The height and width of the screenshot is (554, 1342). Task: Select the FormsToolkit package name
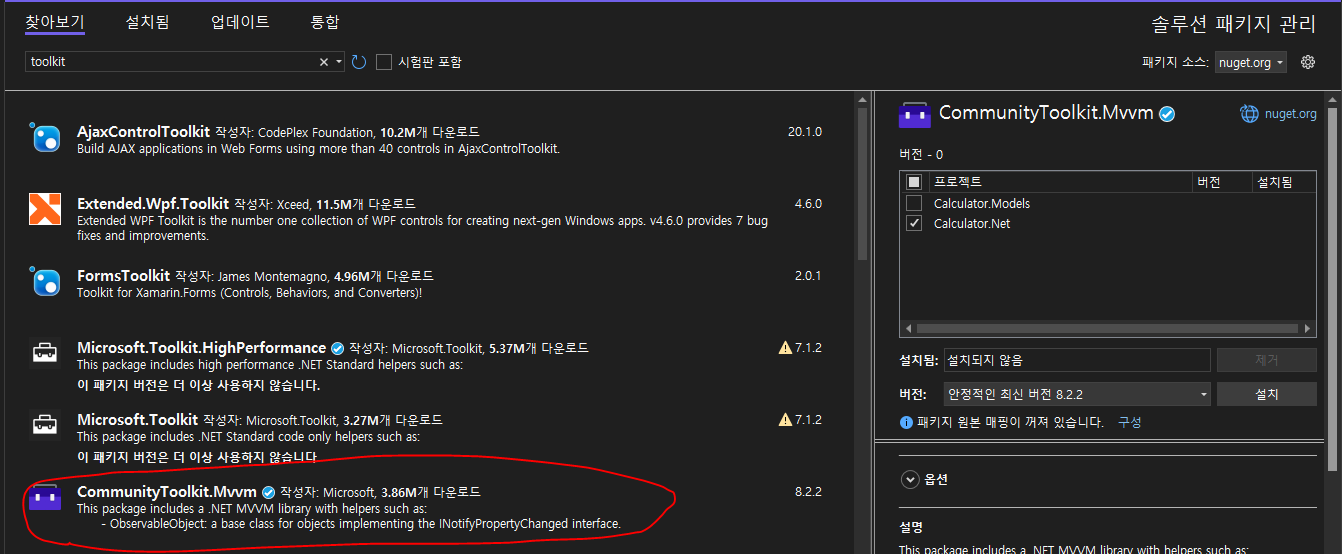pyautogui.click(x=123, y=275)
